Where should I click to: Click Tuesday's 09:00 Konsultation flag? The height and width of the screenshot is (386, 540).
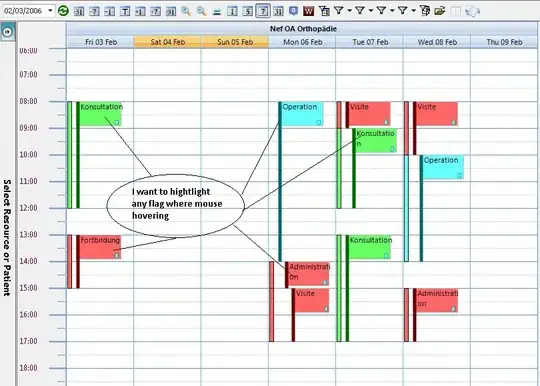pyautogui.click(x=376, y=140)
